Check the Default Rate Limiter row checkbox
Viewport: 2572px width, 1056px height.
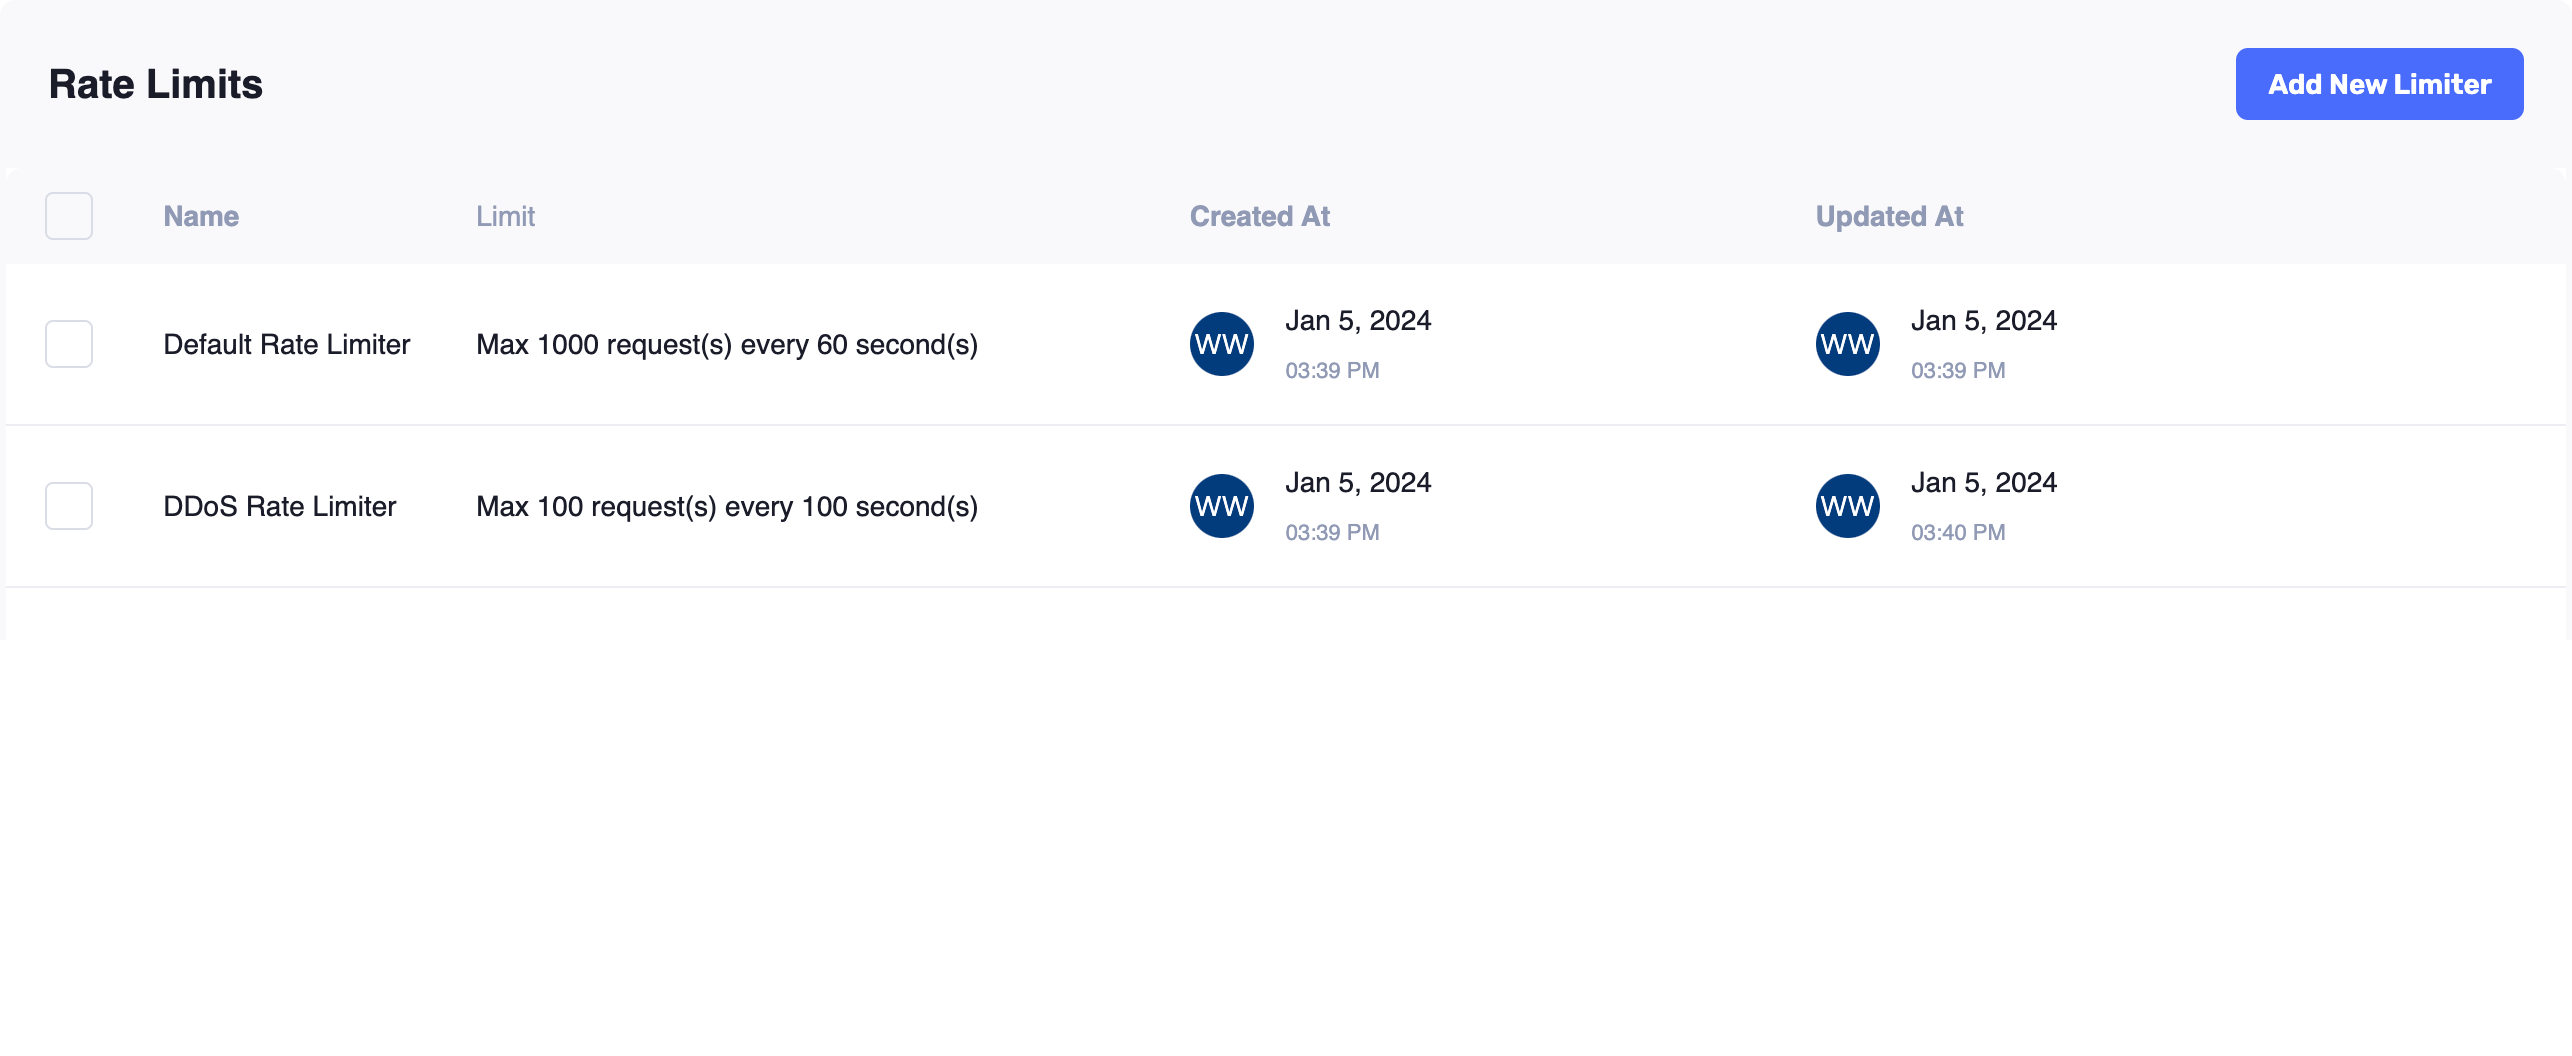coord(69,344)
